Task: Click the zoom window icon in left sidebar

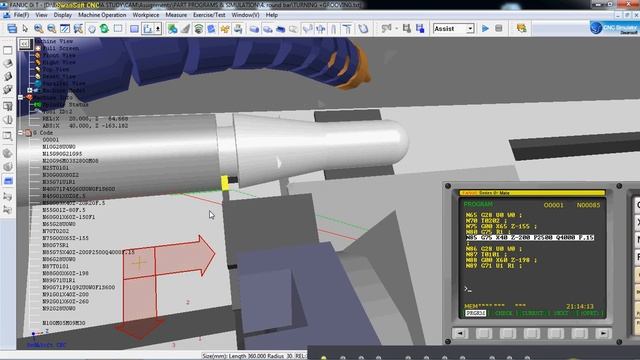Action: (7, 136)
